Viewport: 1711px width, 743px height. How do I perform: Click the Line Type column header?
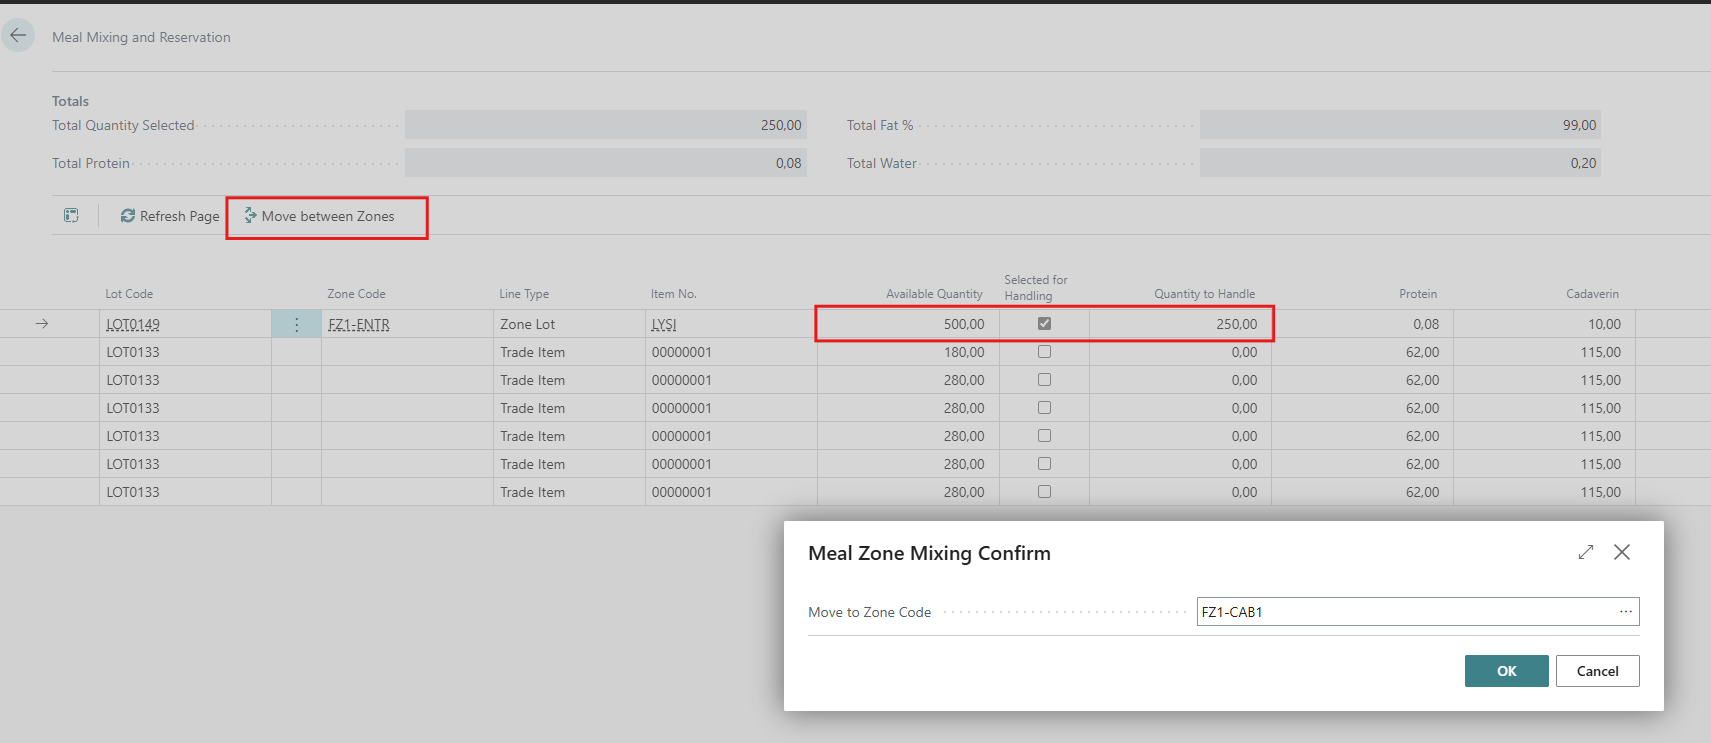pos(524,294)
